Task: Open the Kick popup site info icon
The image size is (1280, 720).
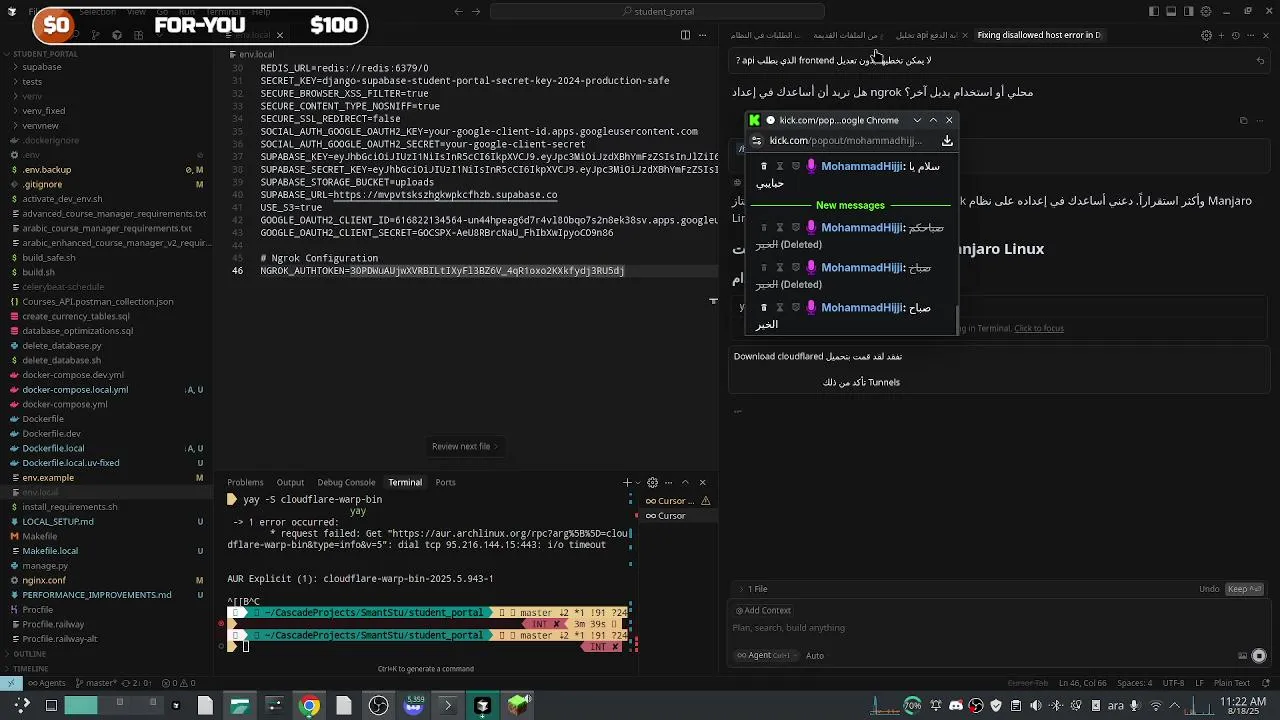Action: click(757, 141)
